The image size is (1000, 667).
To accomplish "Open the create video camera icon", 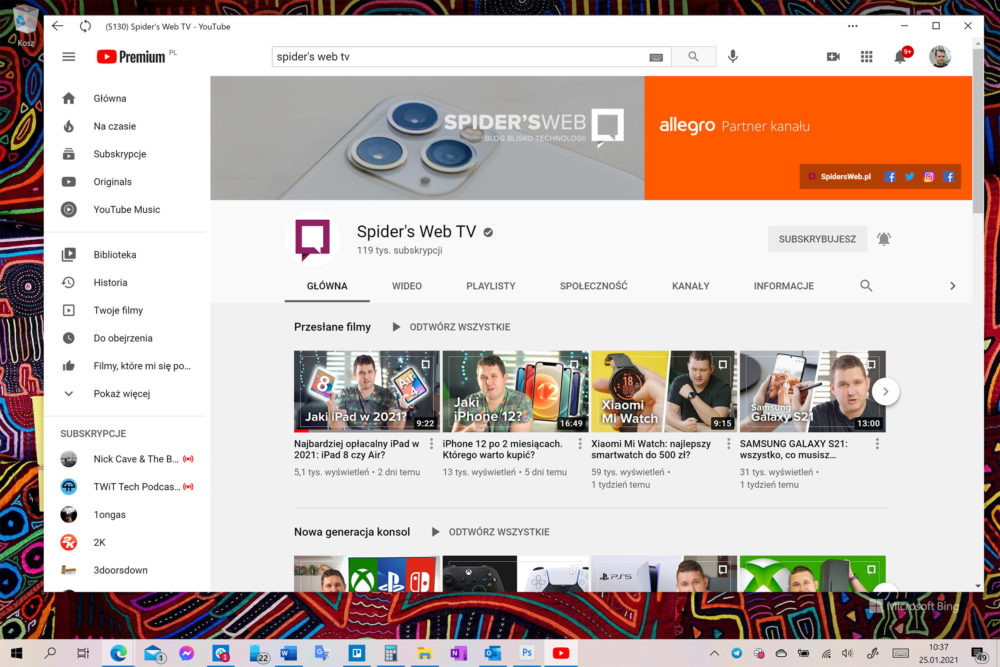I will [x=833, y=57].
